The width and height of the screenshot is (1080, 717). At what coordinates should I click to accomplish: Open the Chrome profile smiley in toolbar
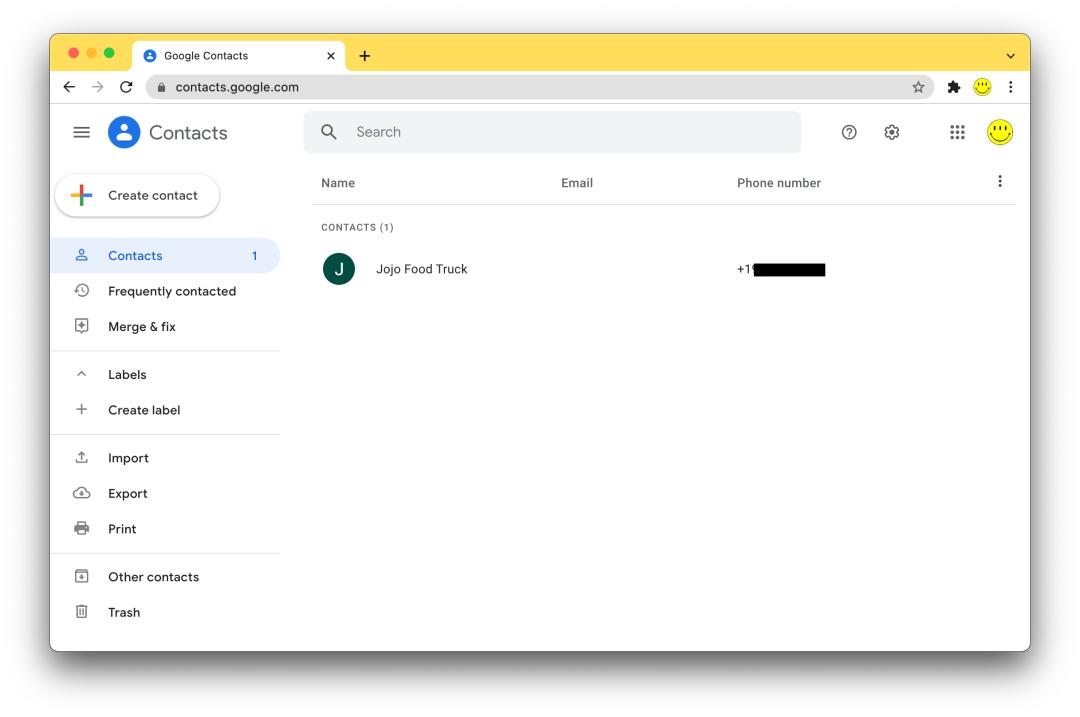coord(982,87)
